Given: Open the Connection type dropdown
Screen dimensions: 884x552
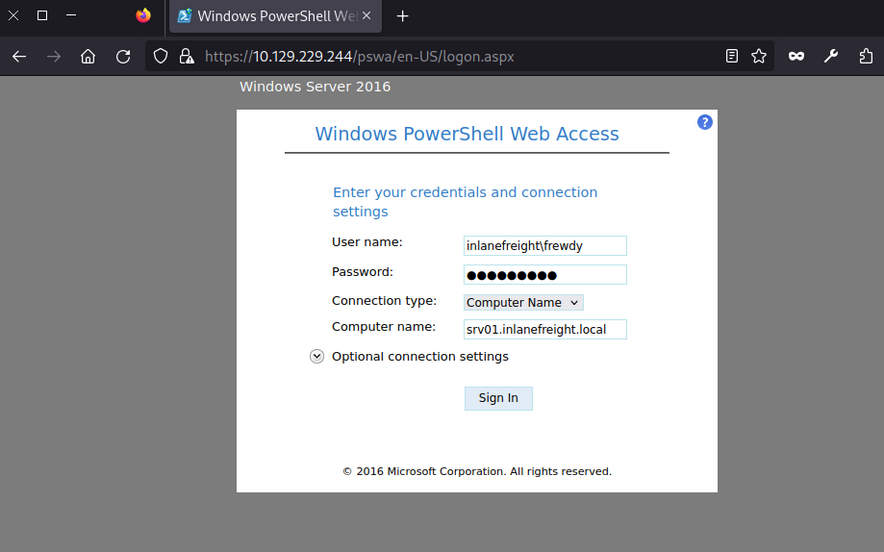Looking at the screenshot, I should click(524, 303).
